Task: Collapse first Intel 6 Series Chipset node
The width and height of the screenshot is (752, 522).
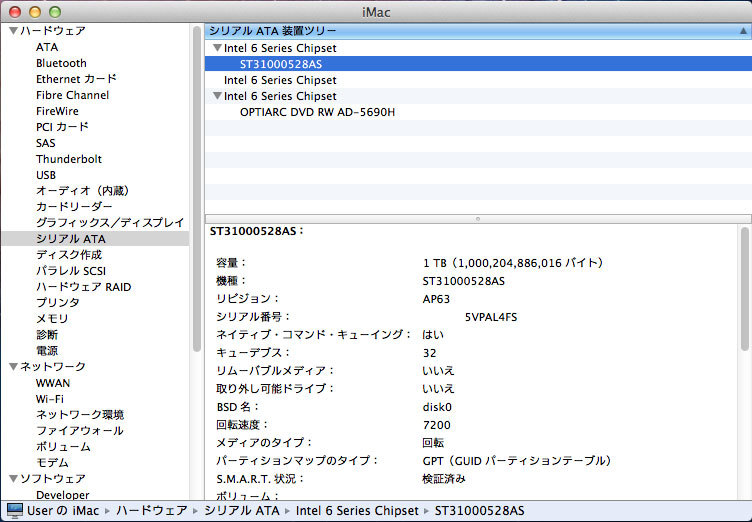Action: point(217,48)
